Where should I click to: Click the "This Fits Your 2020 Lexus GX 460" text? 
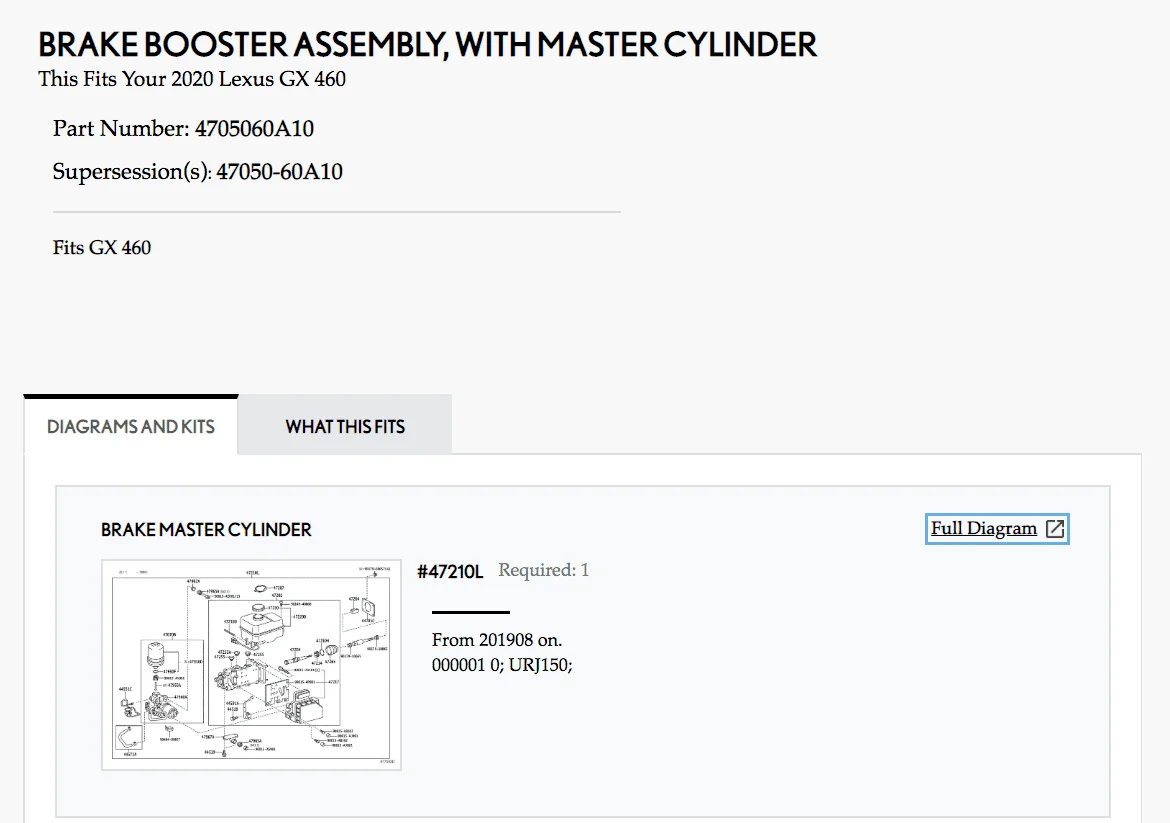(192, 78)
